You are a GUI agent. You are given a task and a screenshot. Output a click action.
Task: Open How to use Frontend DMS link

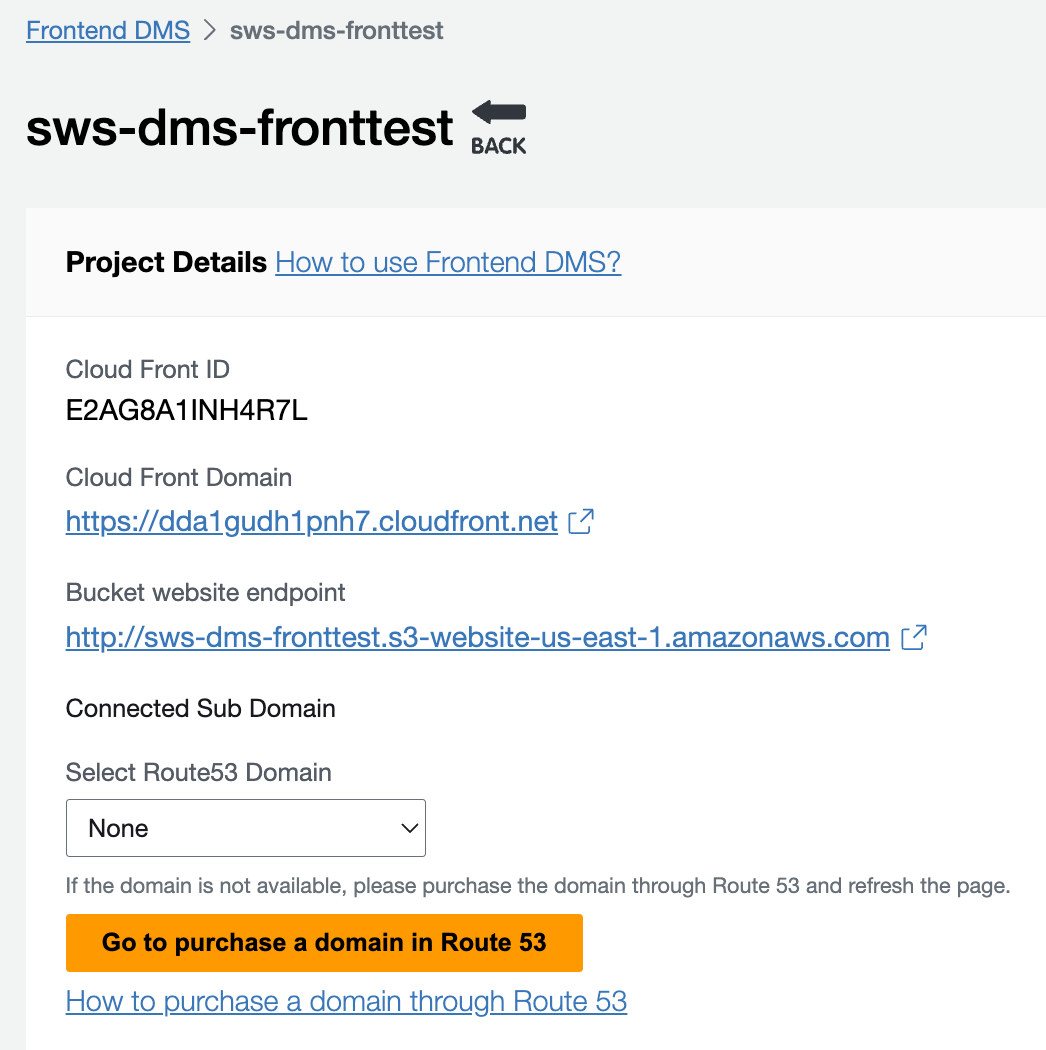(x=448, y=262)
